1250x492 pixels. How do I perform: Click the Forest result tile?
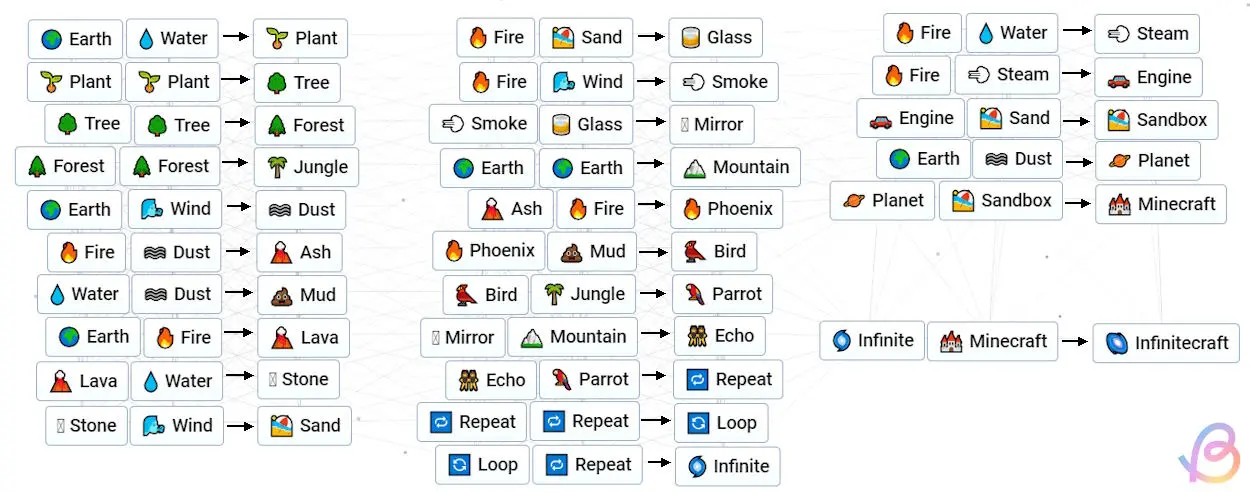[x=305, y=125]
